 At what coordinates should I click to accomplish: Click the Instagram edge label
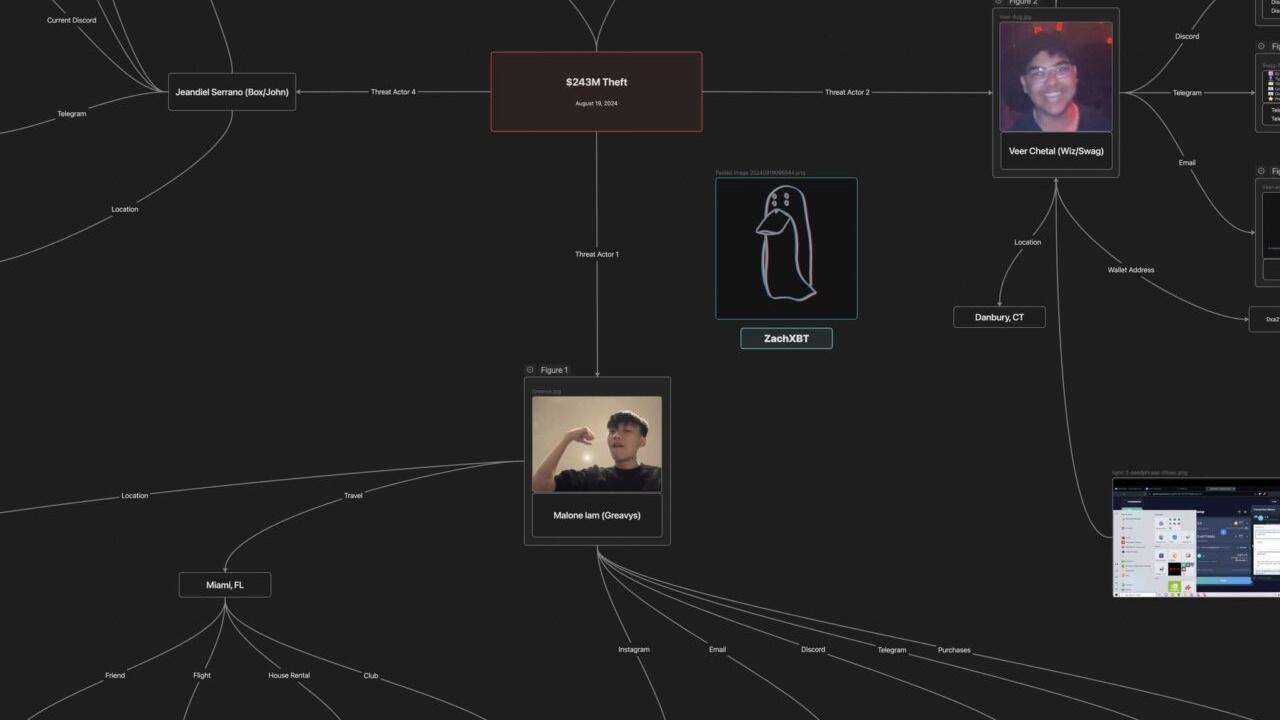coord(634,649)
